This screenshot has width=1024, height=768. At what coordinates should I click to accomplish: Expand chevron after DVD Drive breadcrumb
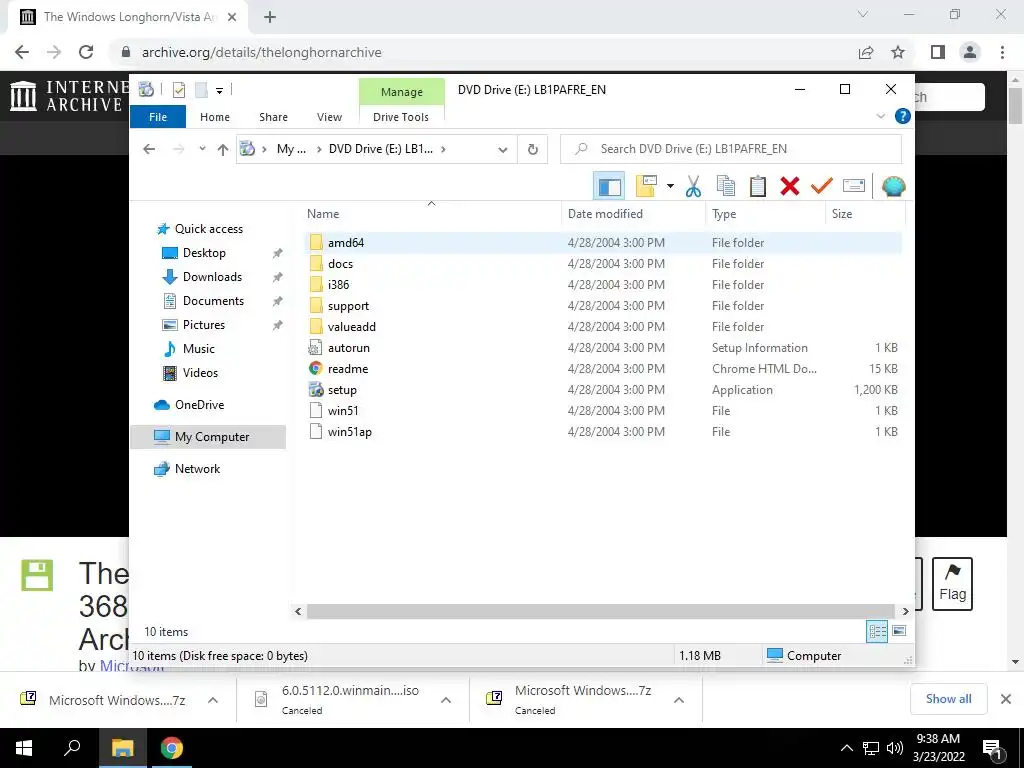point(443,149)
